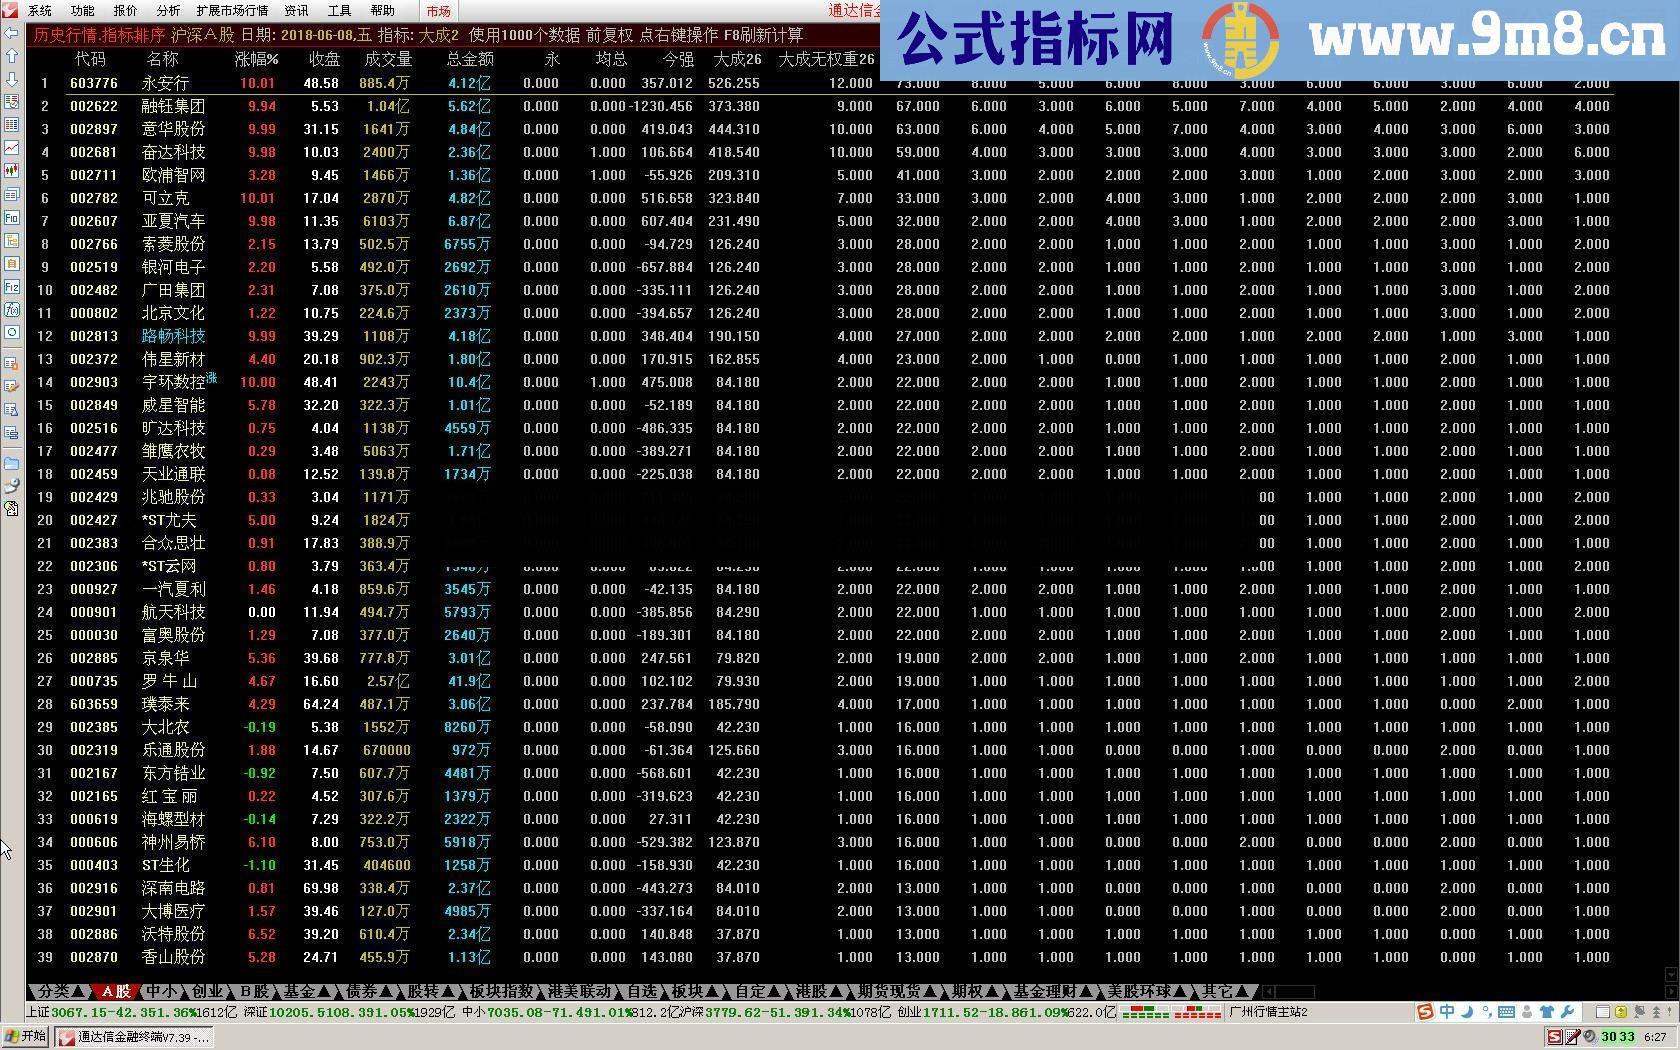Open the 报价 menu
Viewport: 1680px width, 1050px height.
click(126, 11)
